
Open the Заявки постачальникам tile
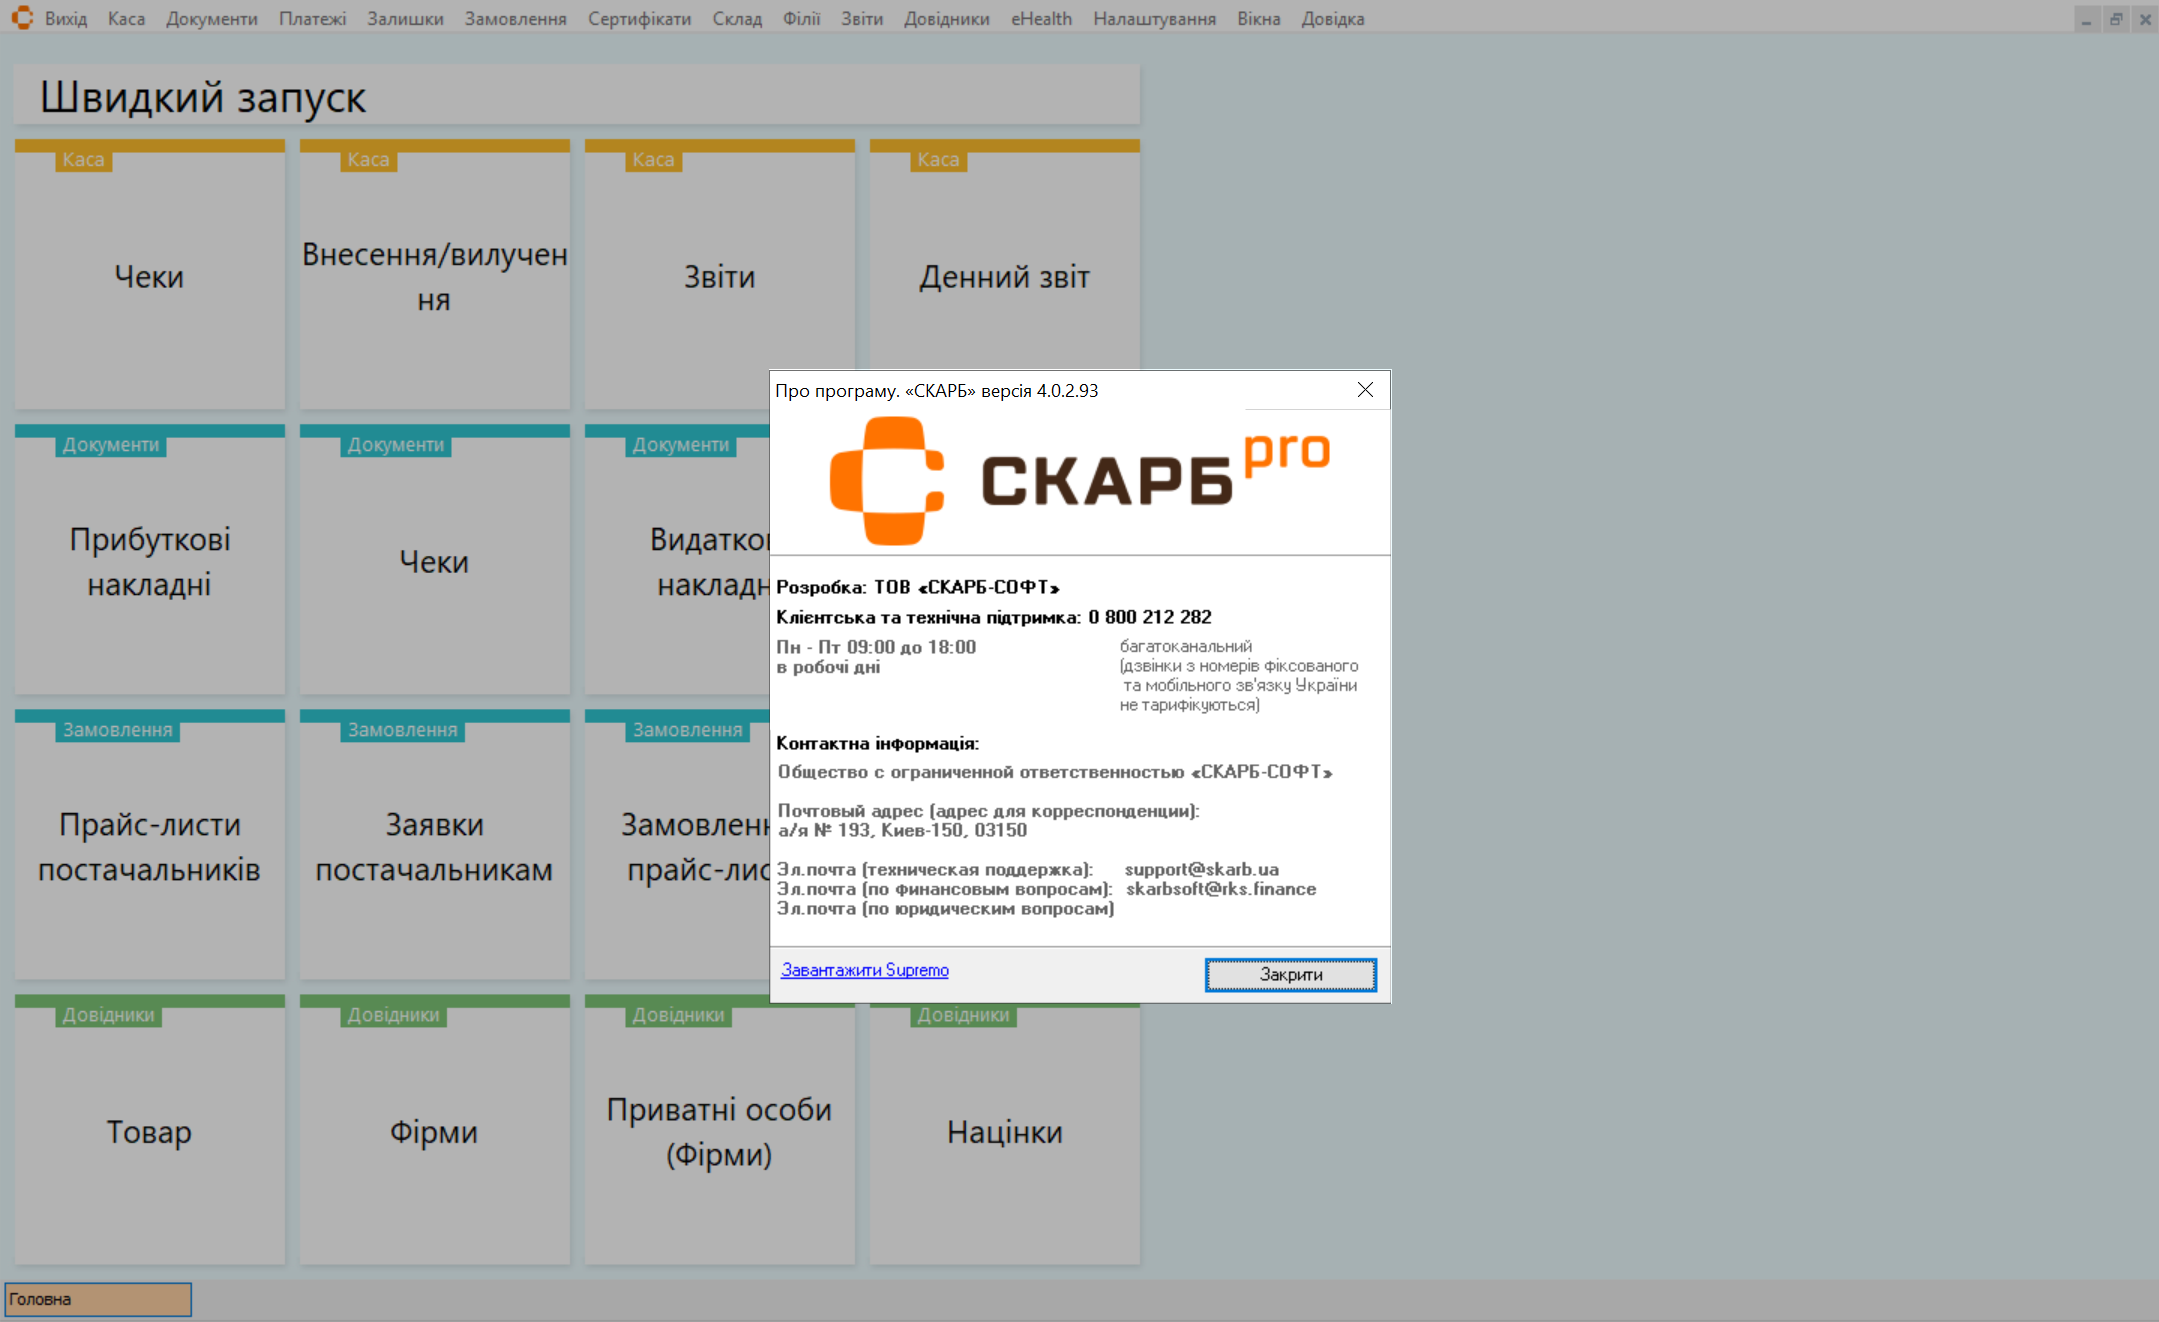tap(434, 846)
